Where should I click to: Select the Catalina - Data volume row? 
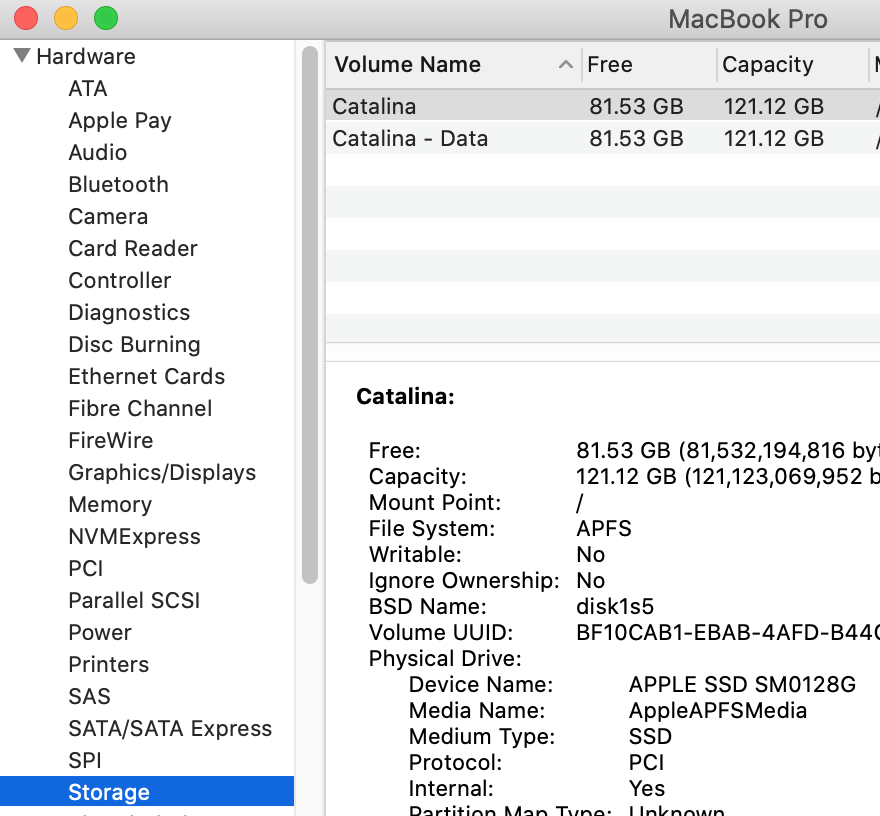click(603, 138)
